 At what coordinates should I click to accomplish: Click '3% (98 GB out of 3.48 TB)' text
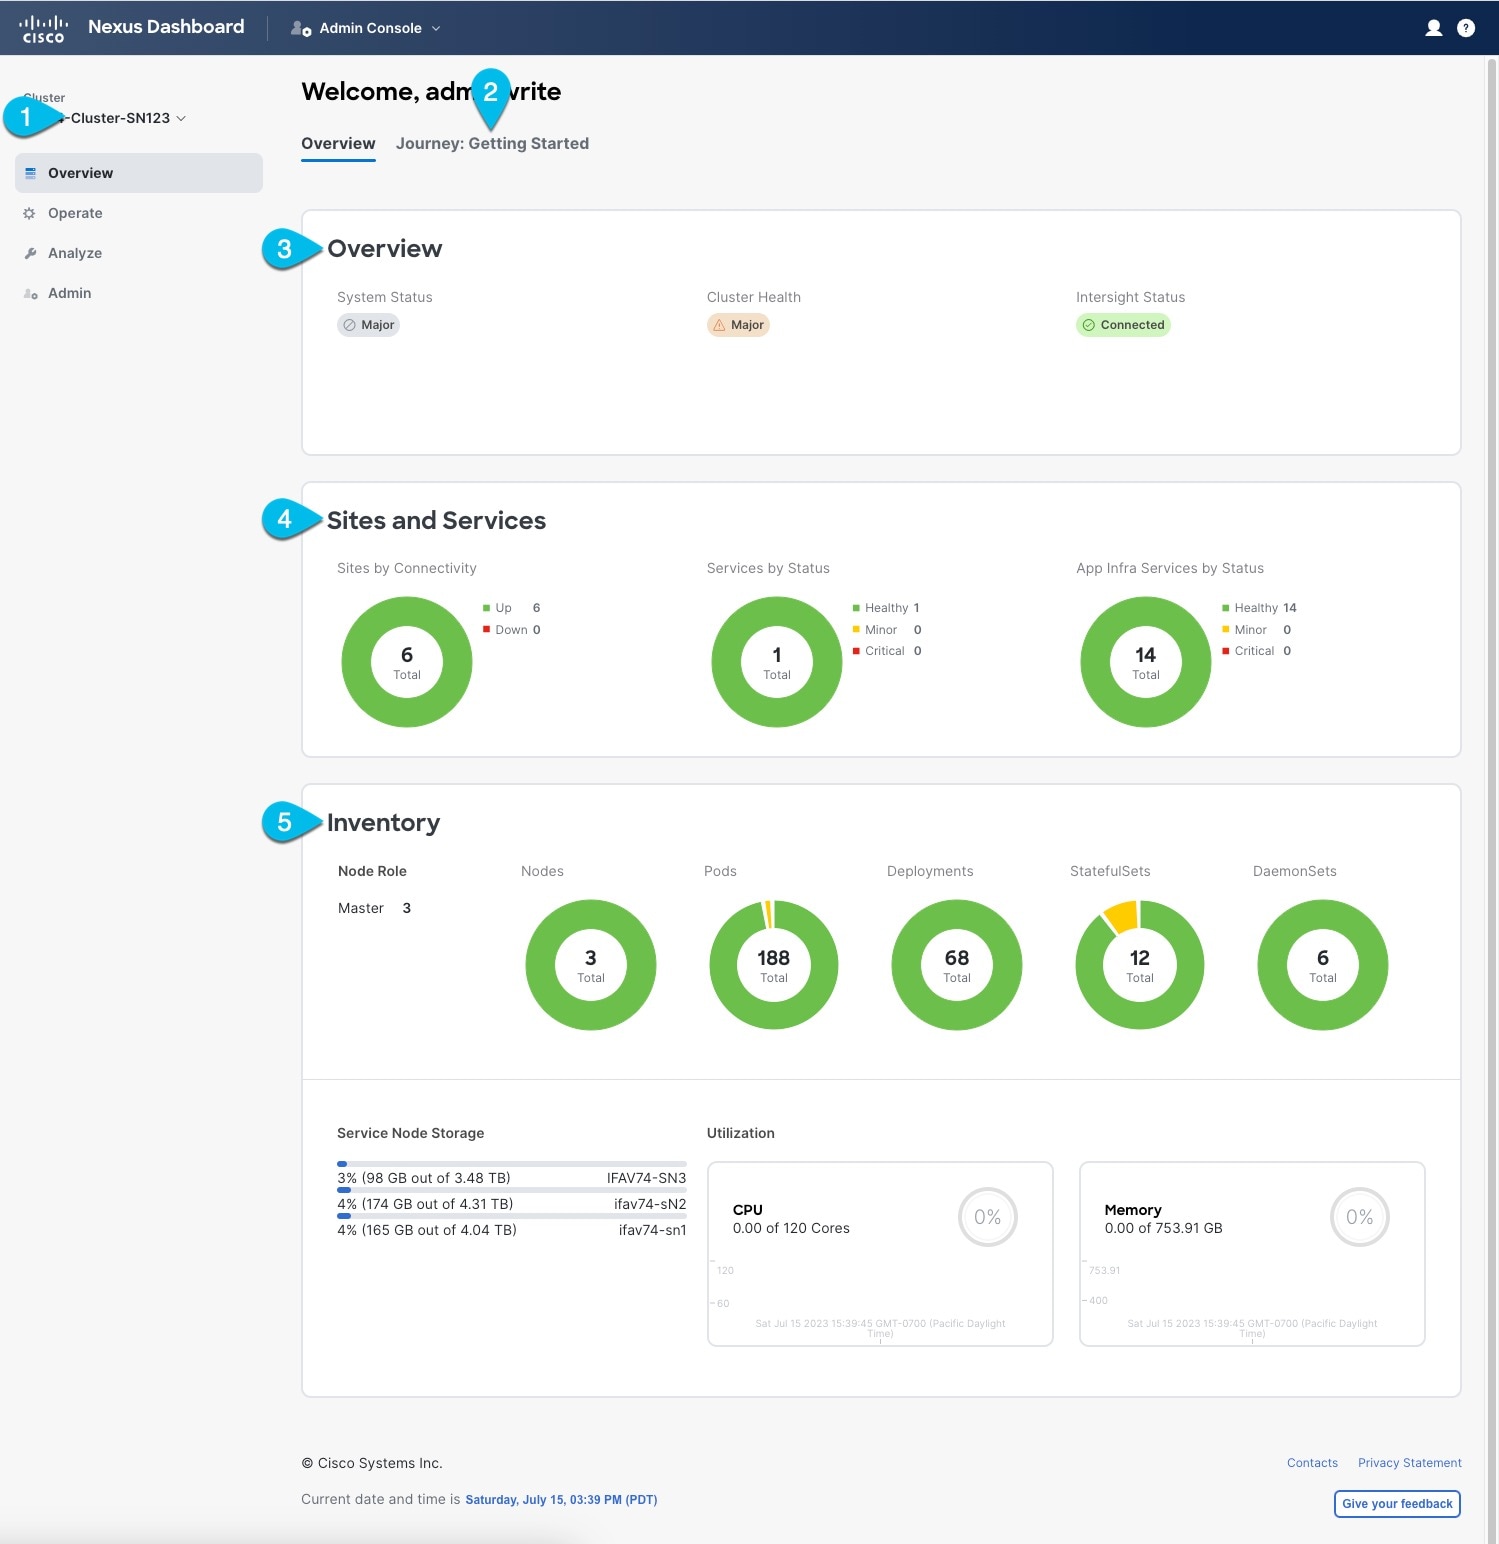[x=424, y=1178]
